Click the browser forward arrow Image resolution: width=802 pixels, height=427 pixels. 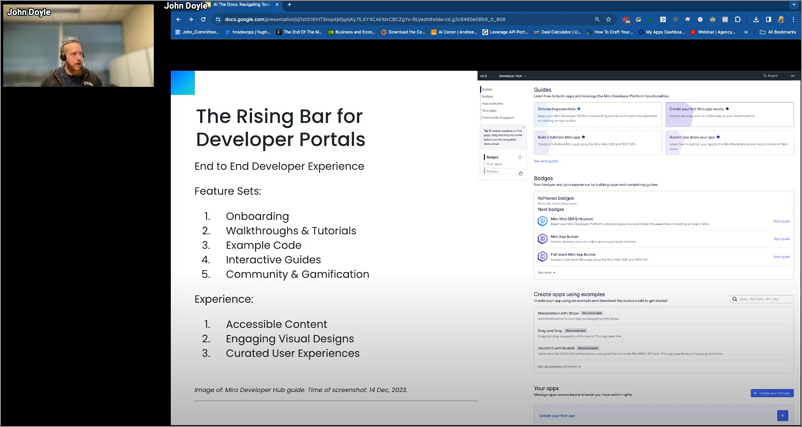point(191,19)
